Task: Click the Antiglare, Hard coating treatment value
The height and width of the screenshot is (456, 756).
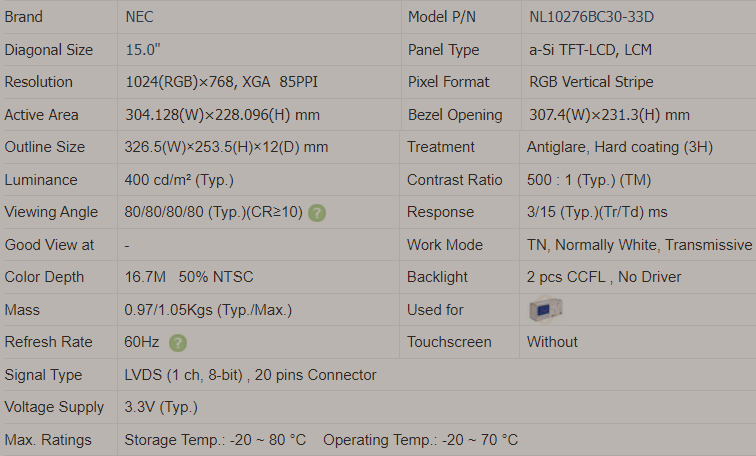Action: pos(620,147)
